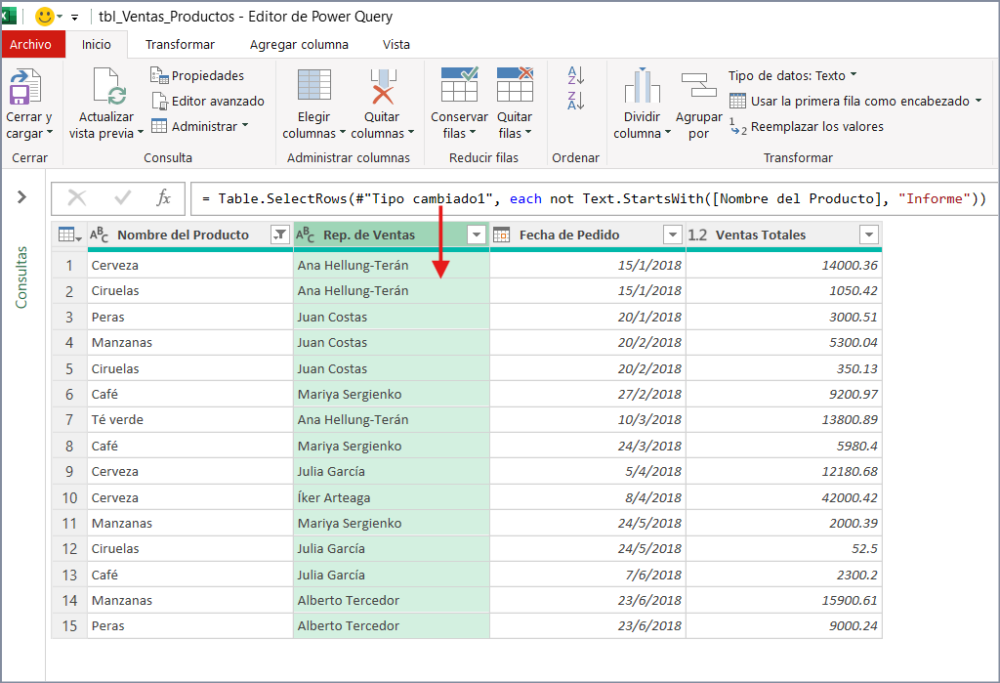Viewport: 1000px width, 683px height.
Task: Open the Editor avanzado
Action: coord(208,101)
